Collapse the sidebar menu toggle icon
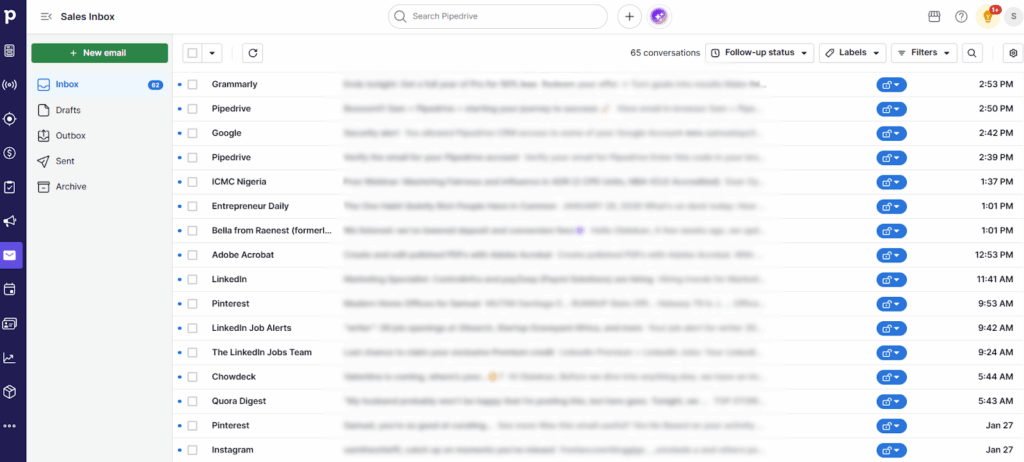This screenshot has width=1024, height=462. pyautogui.click(x=46, y=16)
